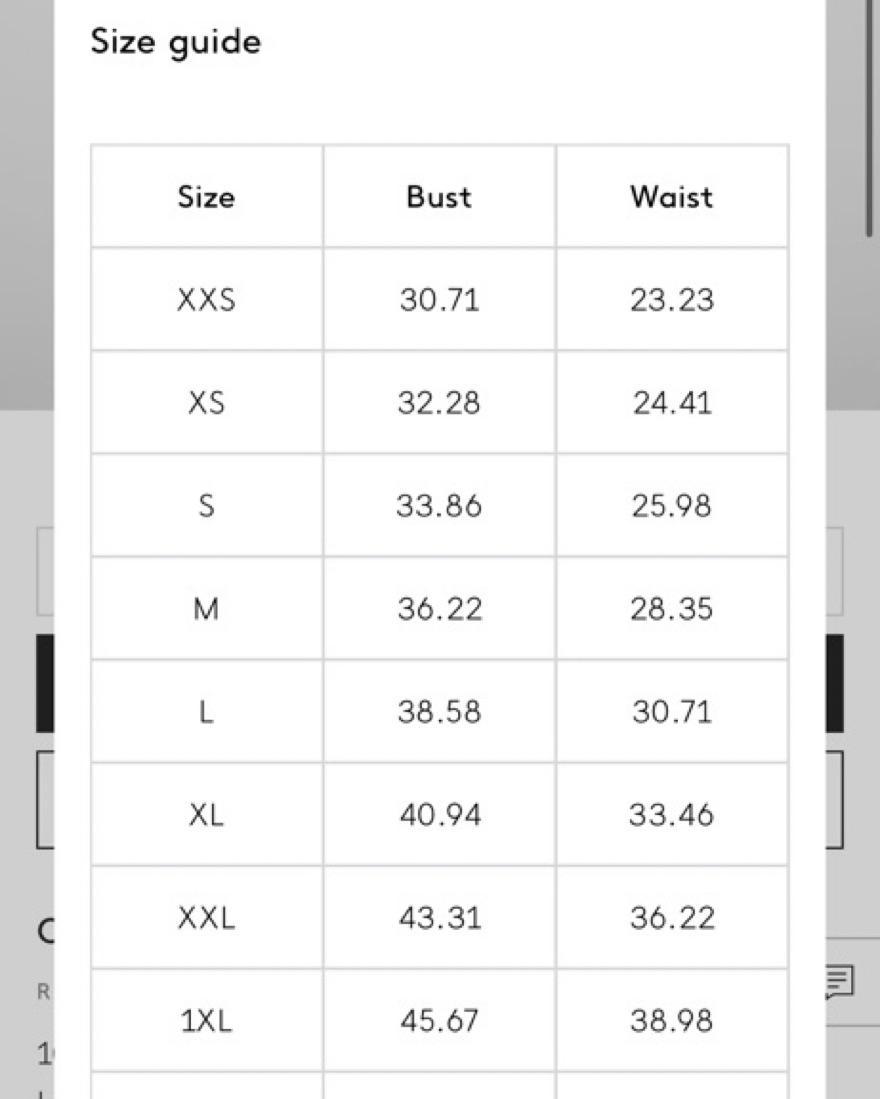
Task: Click the XL size row label
Action: pyautogui.click(x=207, y=814)
